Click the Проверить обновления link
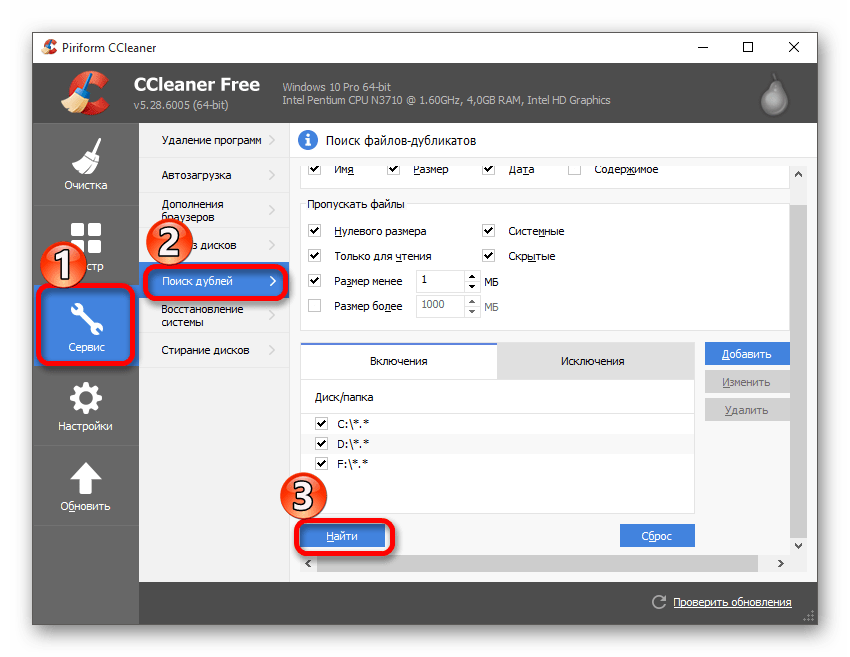This screenshot has height=657, width=850. [731, 602]
